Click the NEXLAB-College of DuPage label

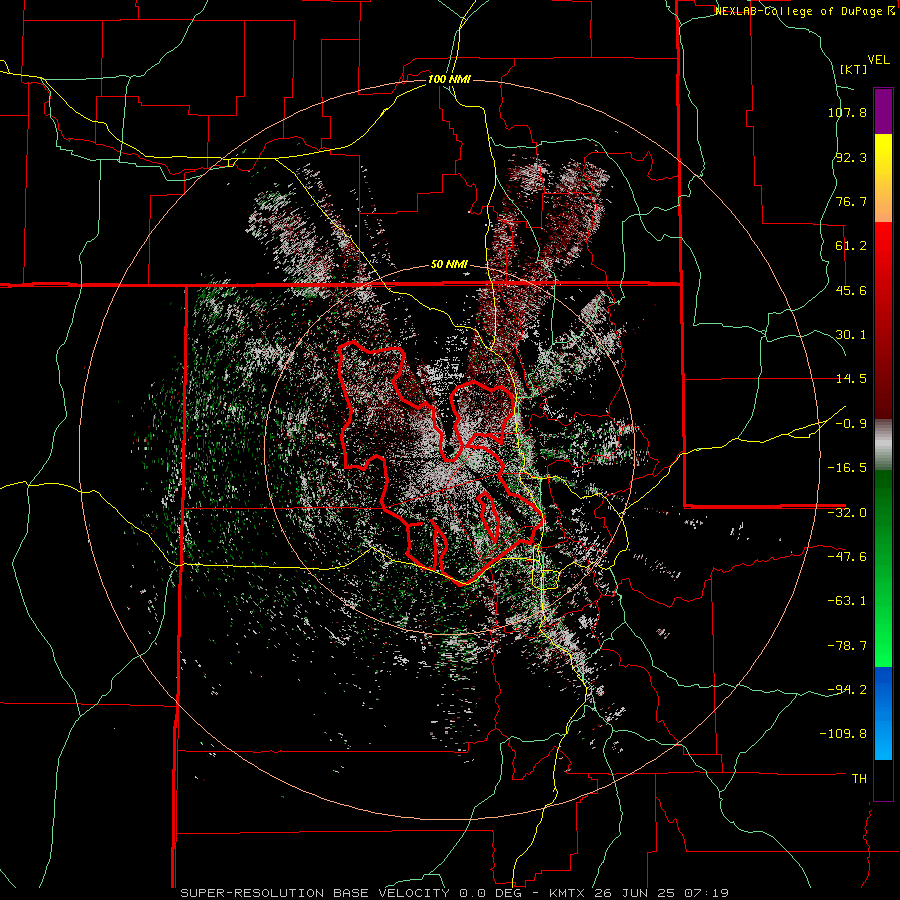[x=798, y=11]
